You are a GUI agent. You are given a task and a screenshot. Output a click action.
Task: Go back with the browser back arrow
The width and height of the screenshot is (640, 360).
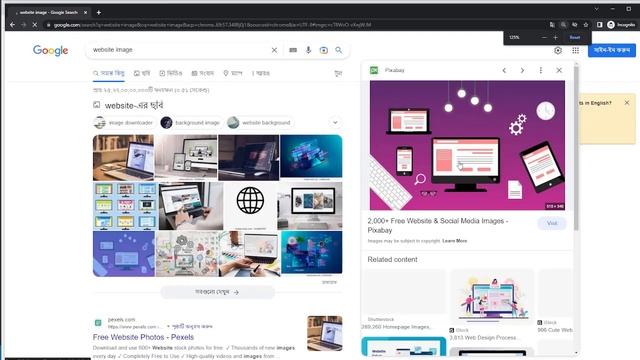(12, 25)
